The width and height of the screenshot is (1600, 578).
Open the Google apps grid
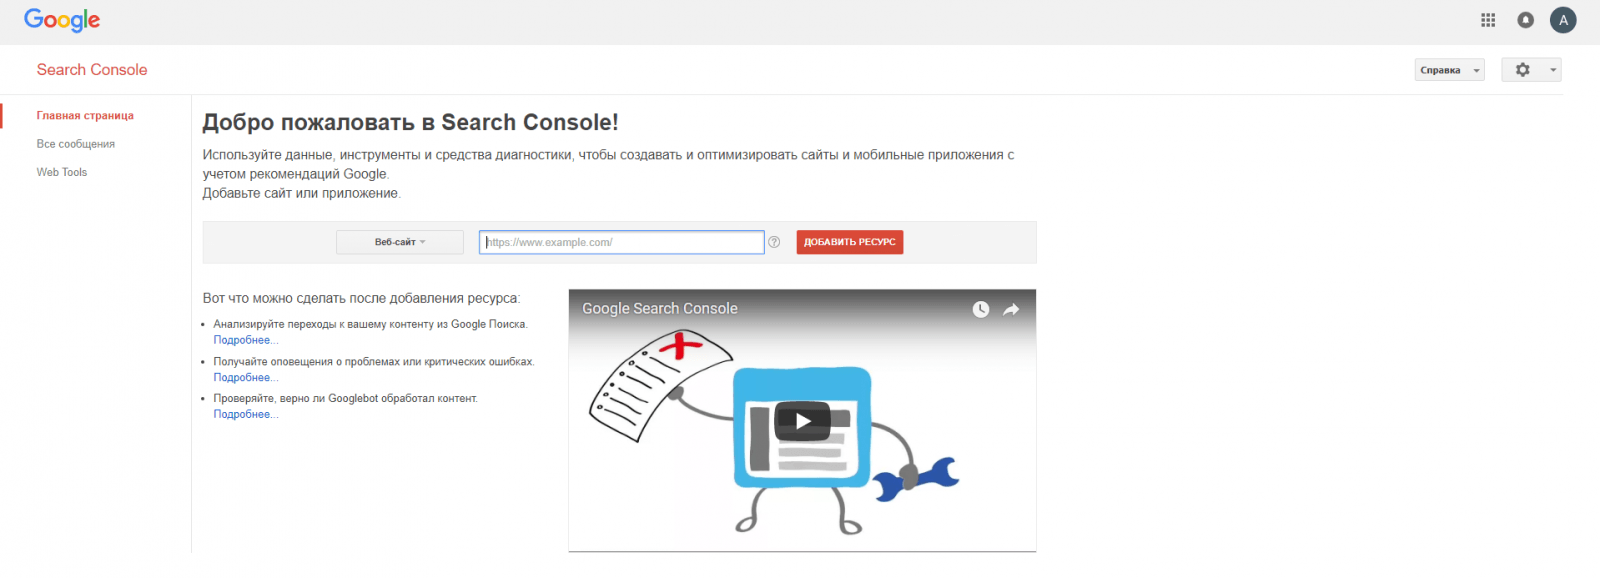pos(1488,20)
